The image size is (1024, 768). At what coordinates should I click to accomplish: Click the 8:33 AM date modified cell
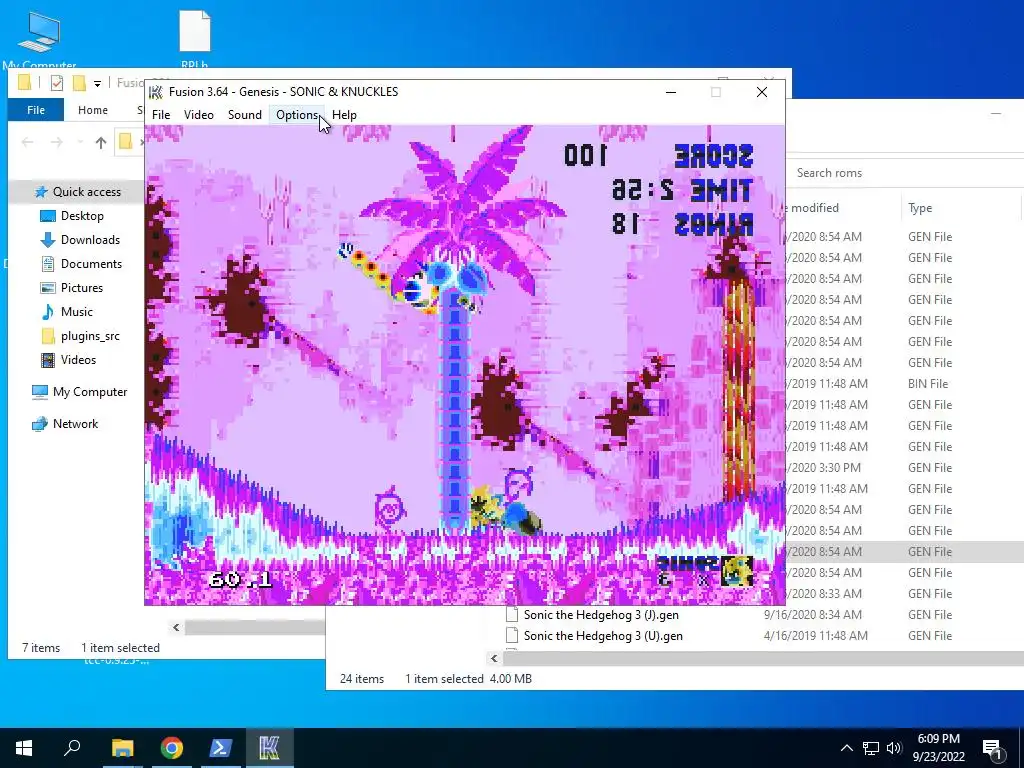tap(824, 594)
